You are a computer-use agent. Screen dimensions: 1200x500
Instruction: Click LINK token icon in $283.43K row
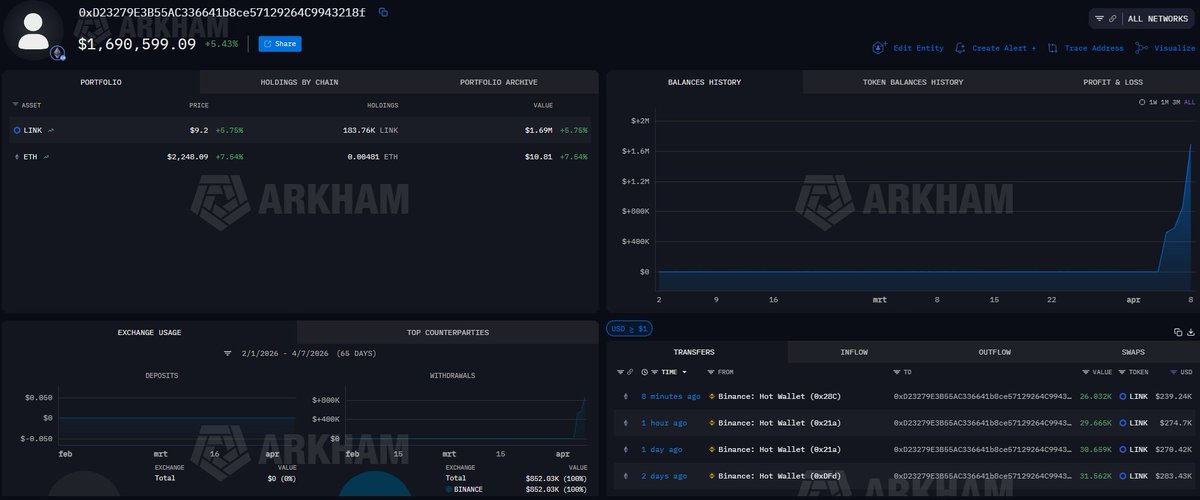(x=1123, y=476)
